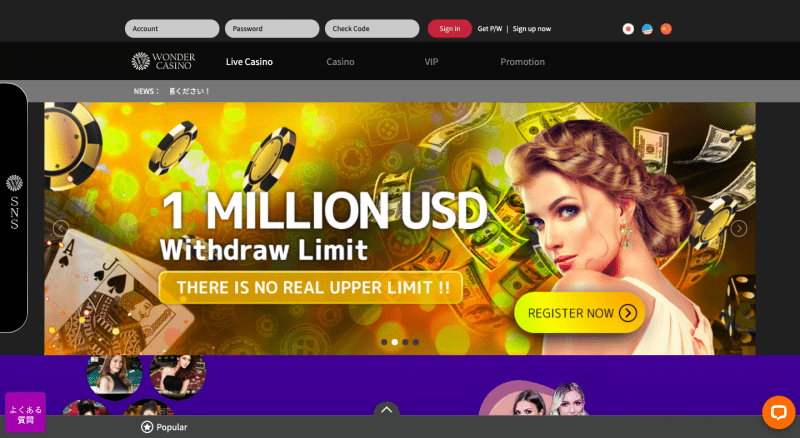Click the Wonder Casino logo
The width and height of the screenshot is (800, 438).
(163, 61)
